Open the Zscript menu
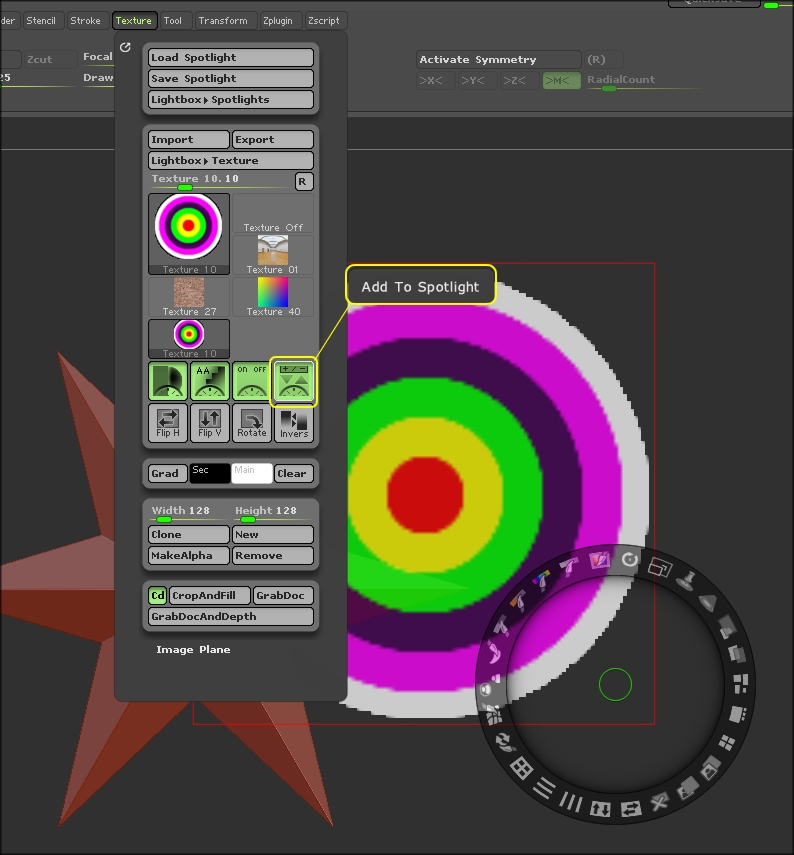 (324, 21)
